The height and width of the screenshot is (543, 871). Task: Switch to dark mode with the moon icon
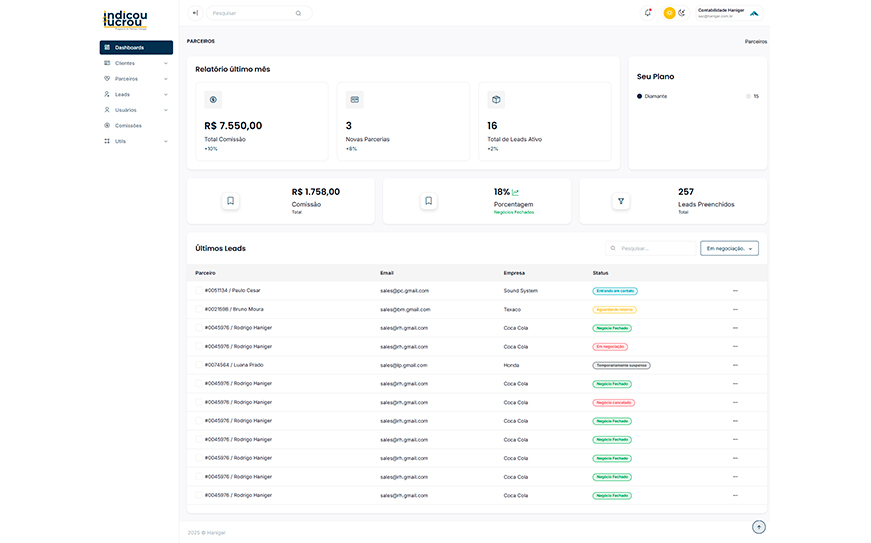point(682,13)
